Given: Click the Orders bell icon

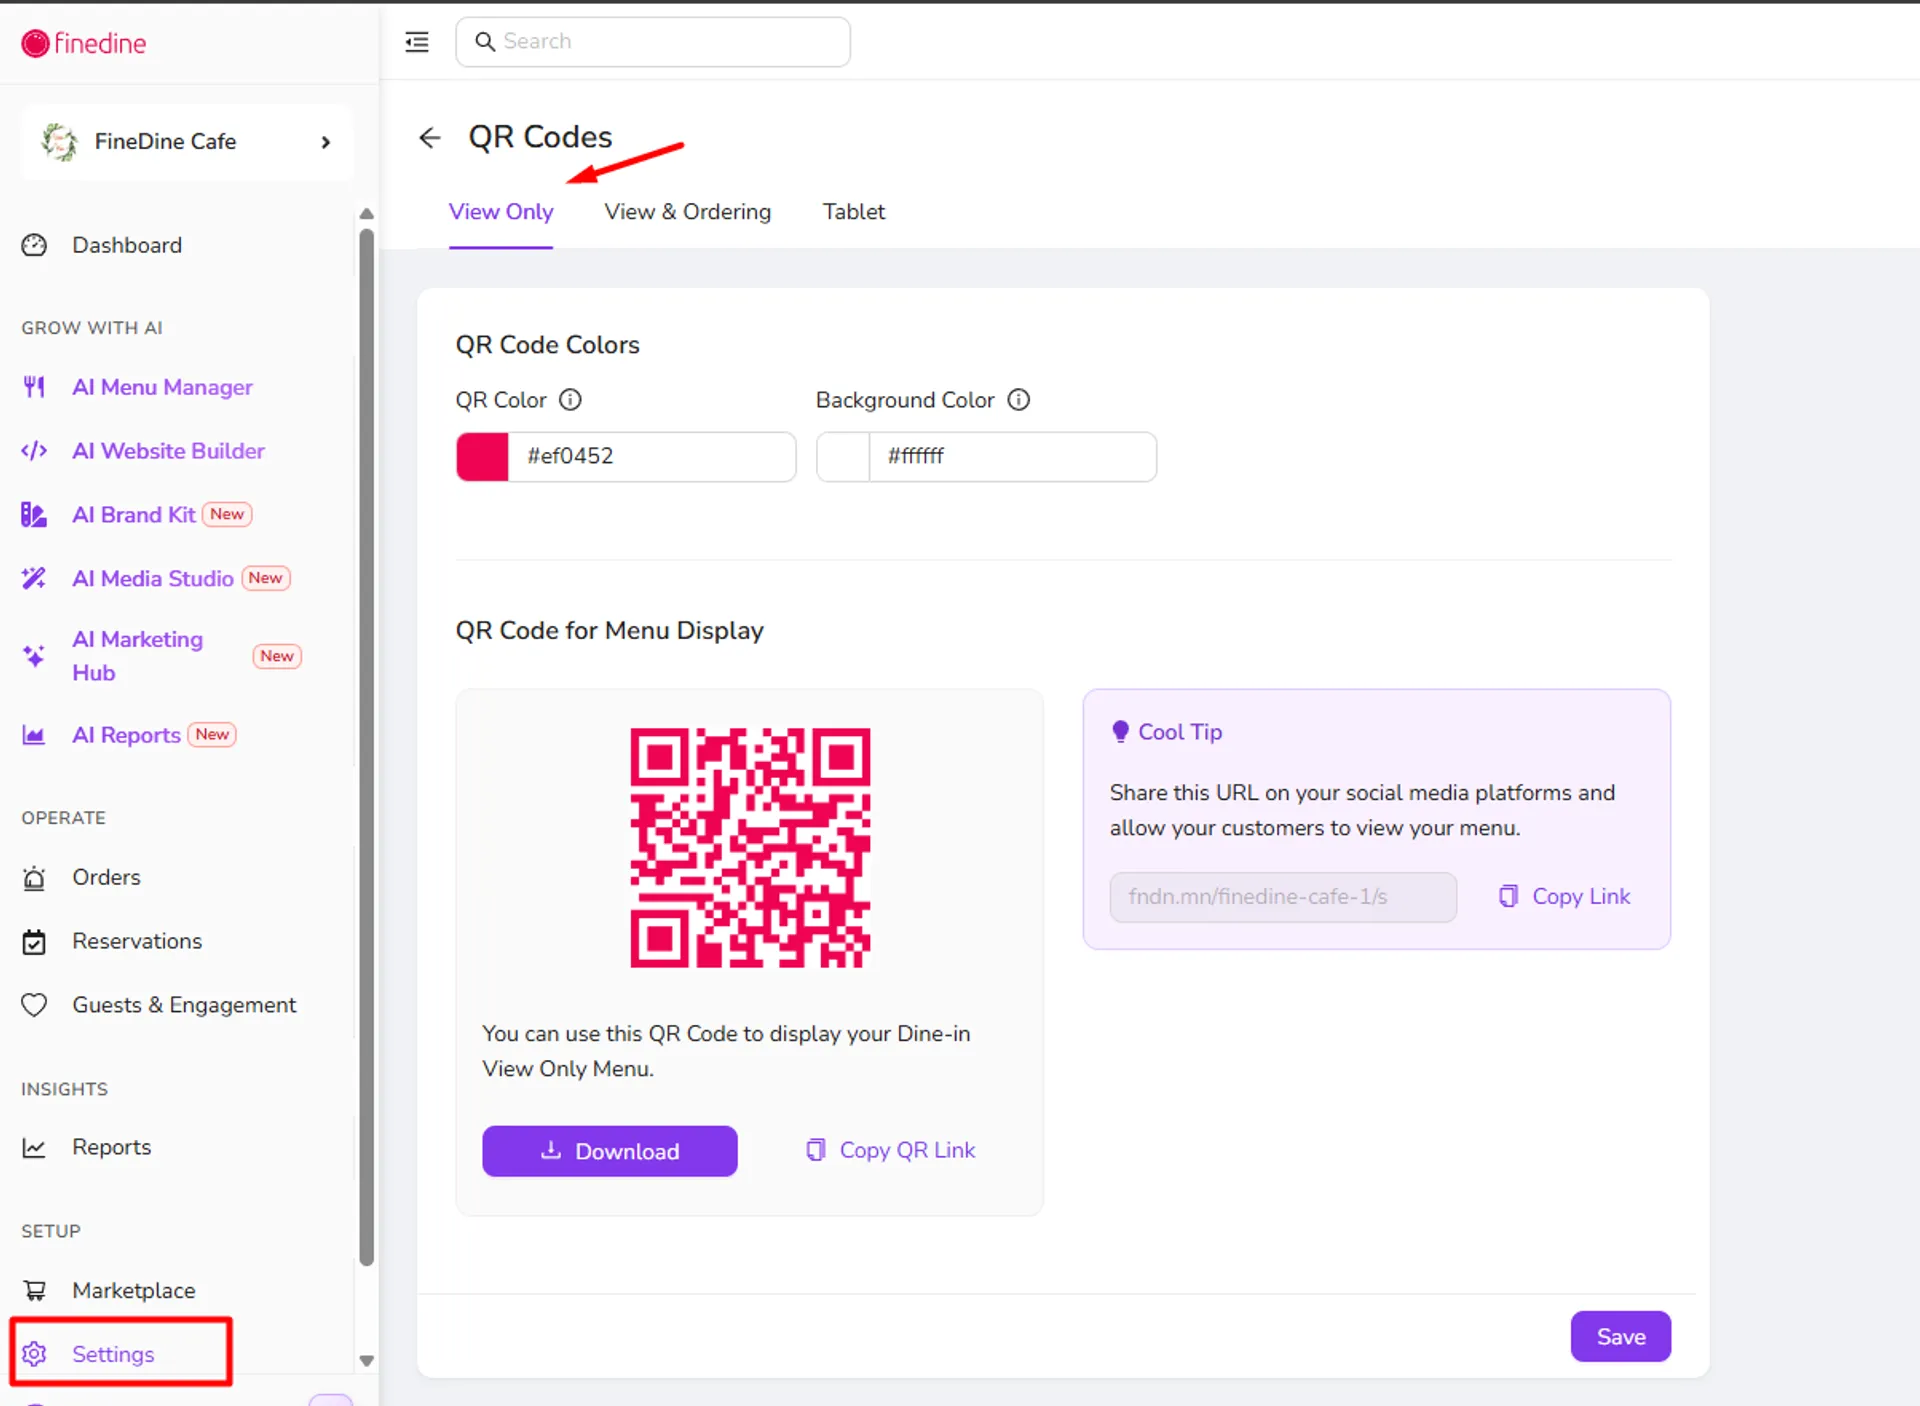Looking at the screenshot, I should click(34, 878).
